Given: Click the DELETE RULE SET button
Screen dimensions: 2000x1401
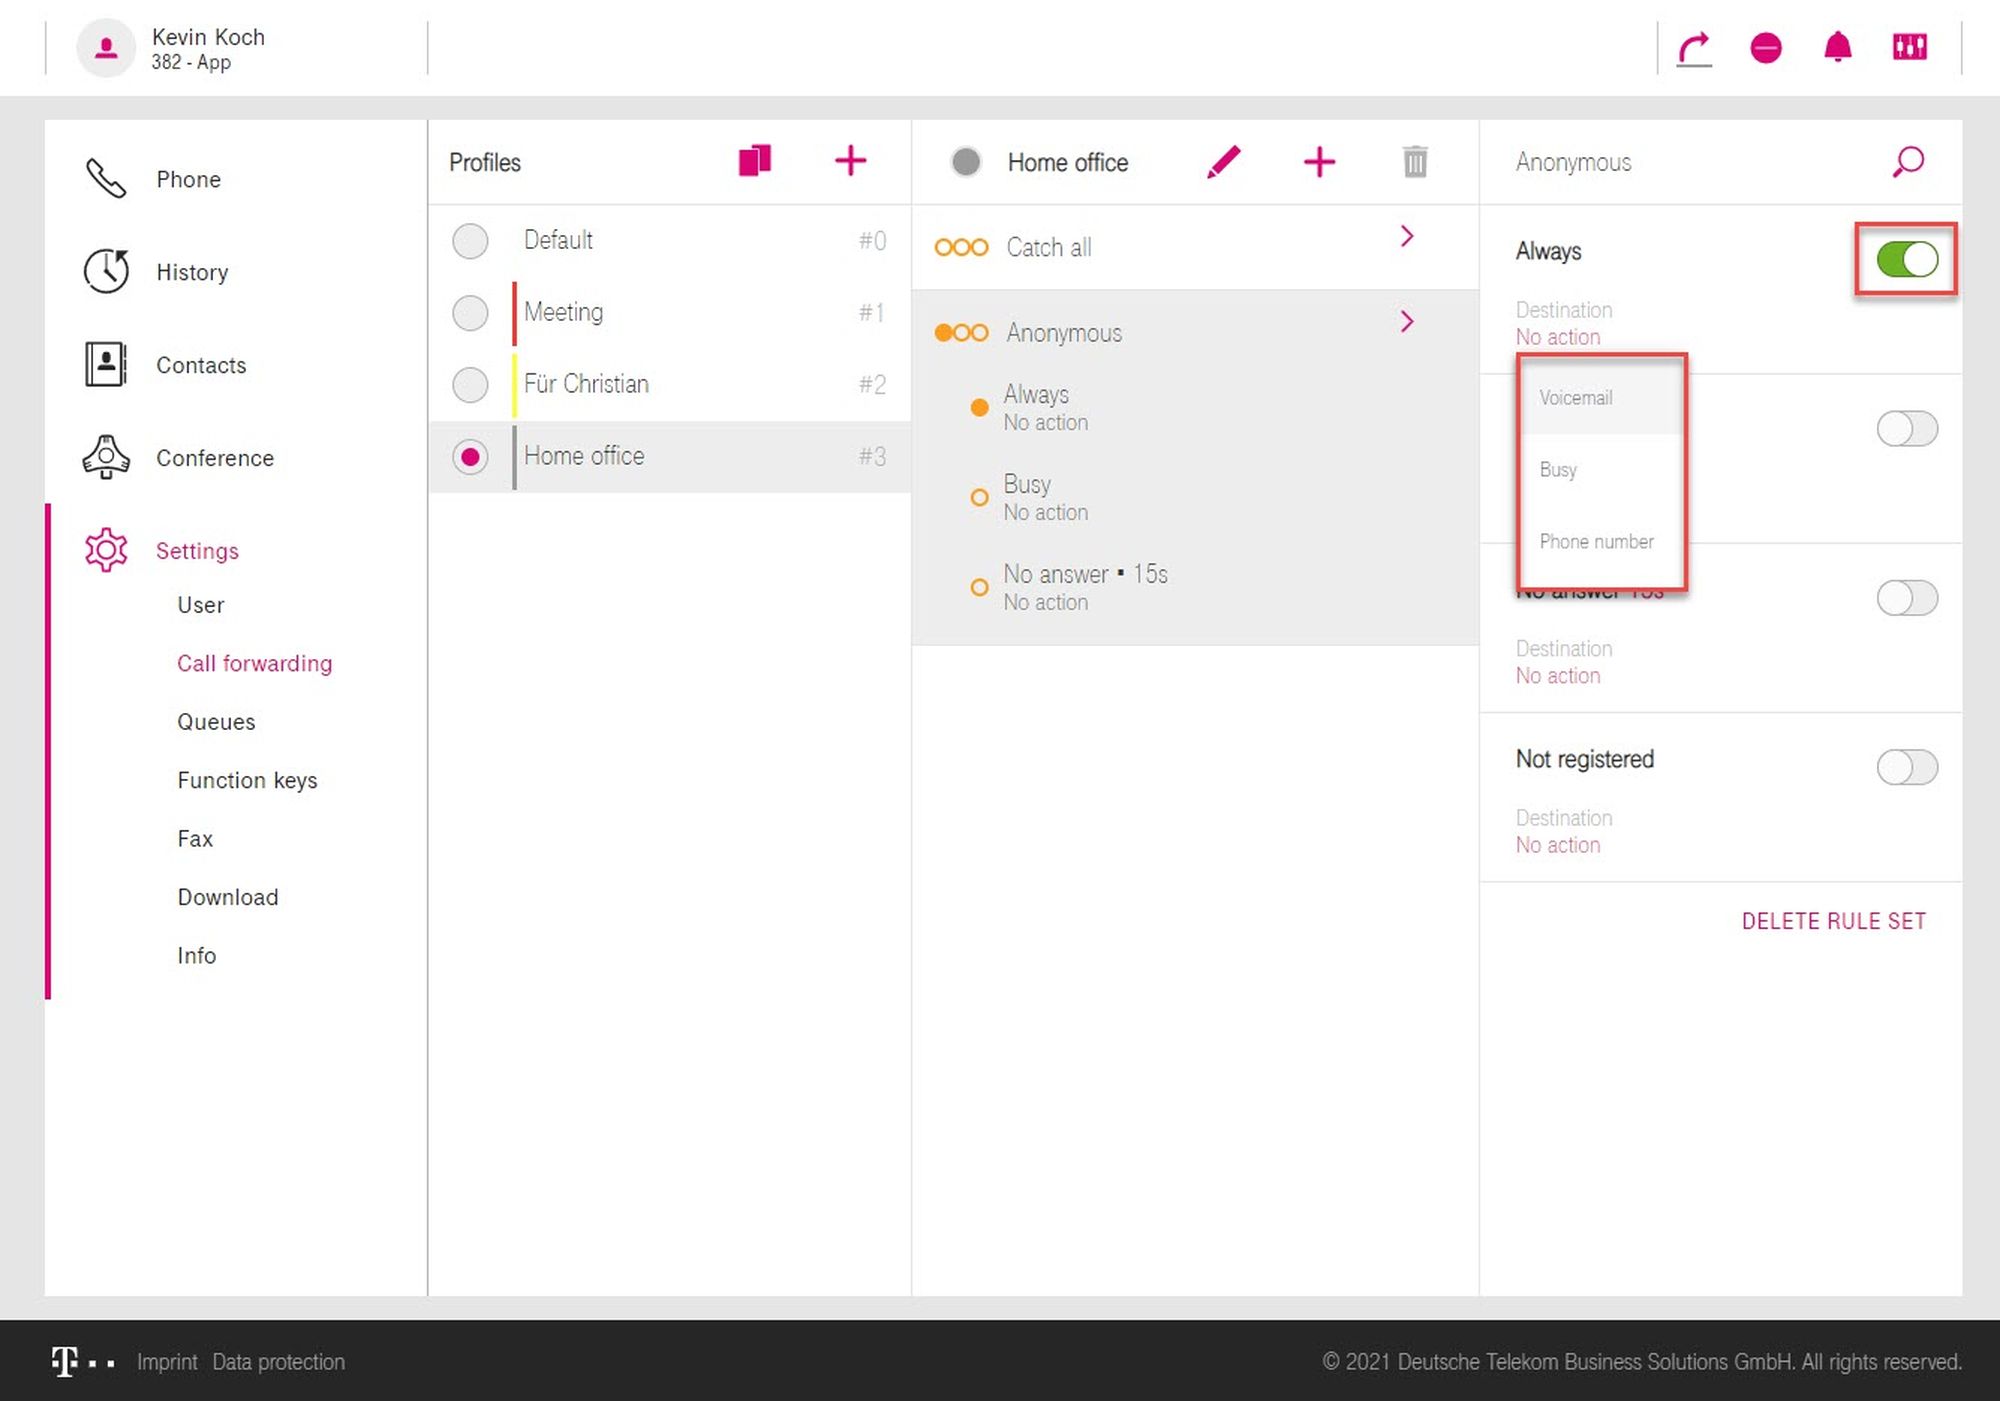Looking at the screenshot, I should pos(1833,921).
